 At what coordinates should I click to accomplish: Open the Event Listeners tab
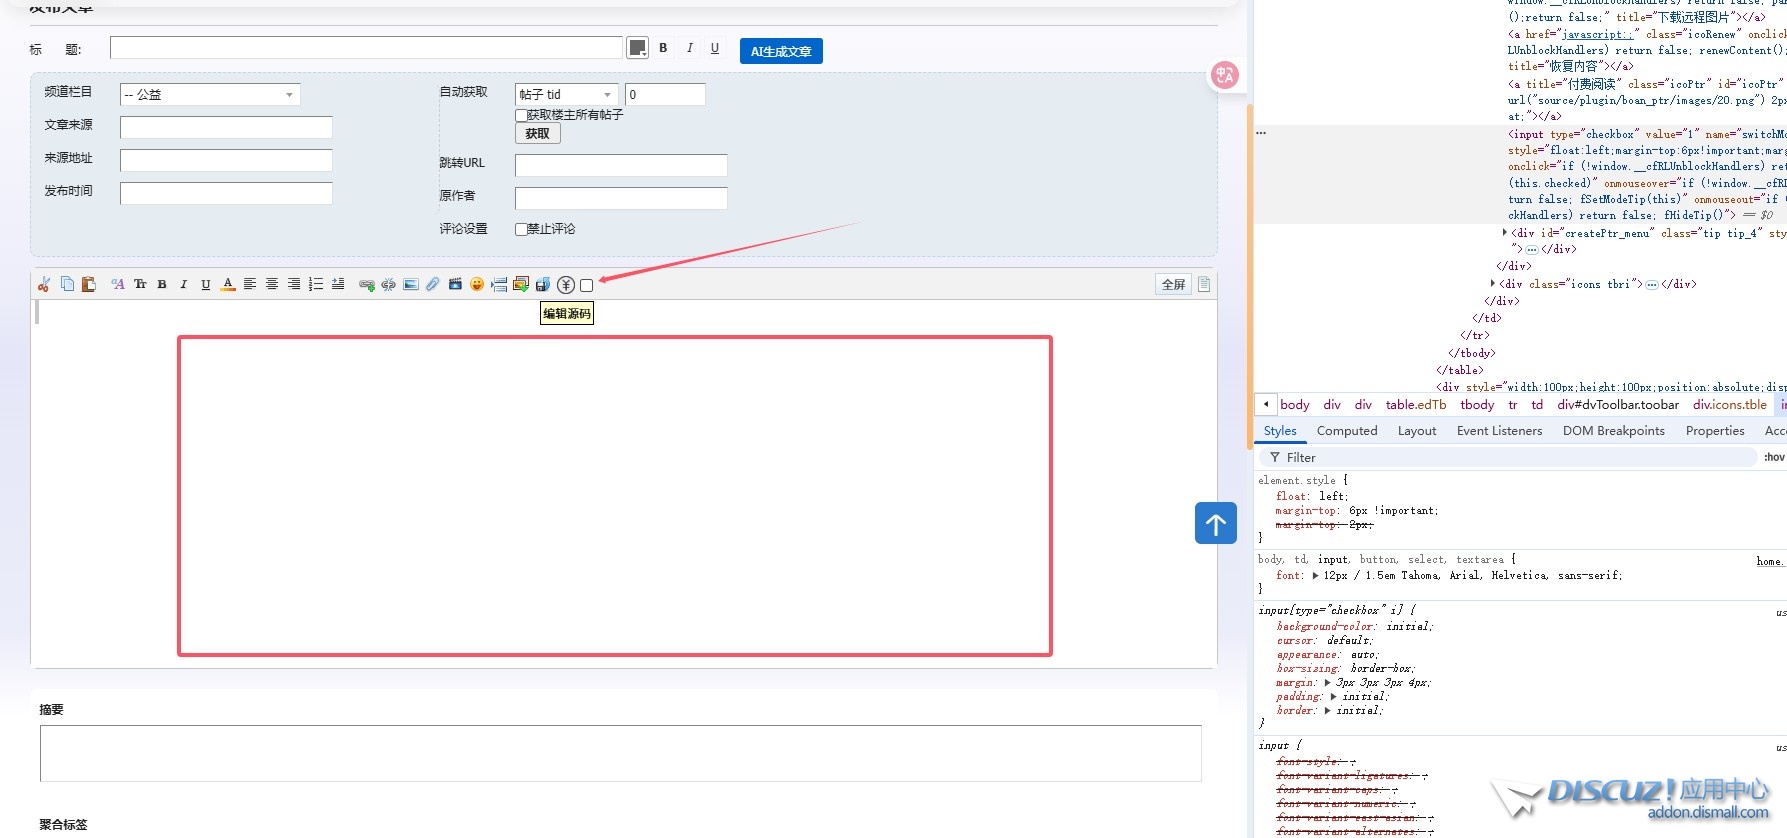tap(1499, 431)
